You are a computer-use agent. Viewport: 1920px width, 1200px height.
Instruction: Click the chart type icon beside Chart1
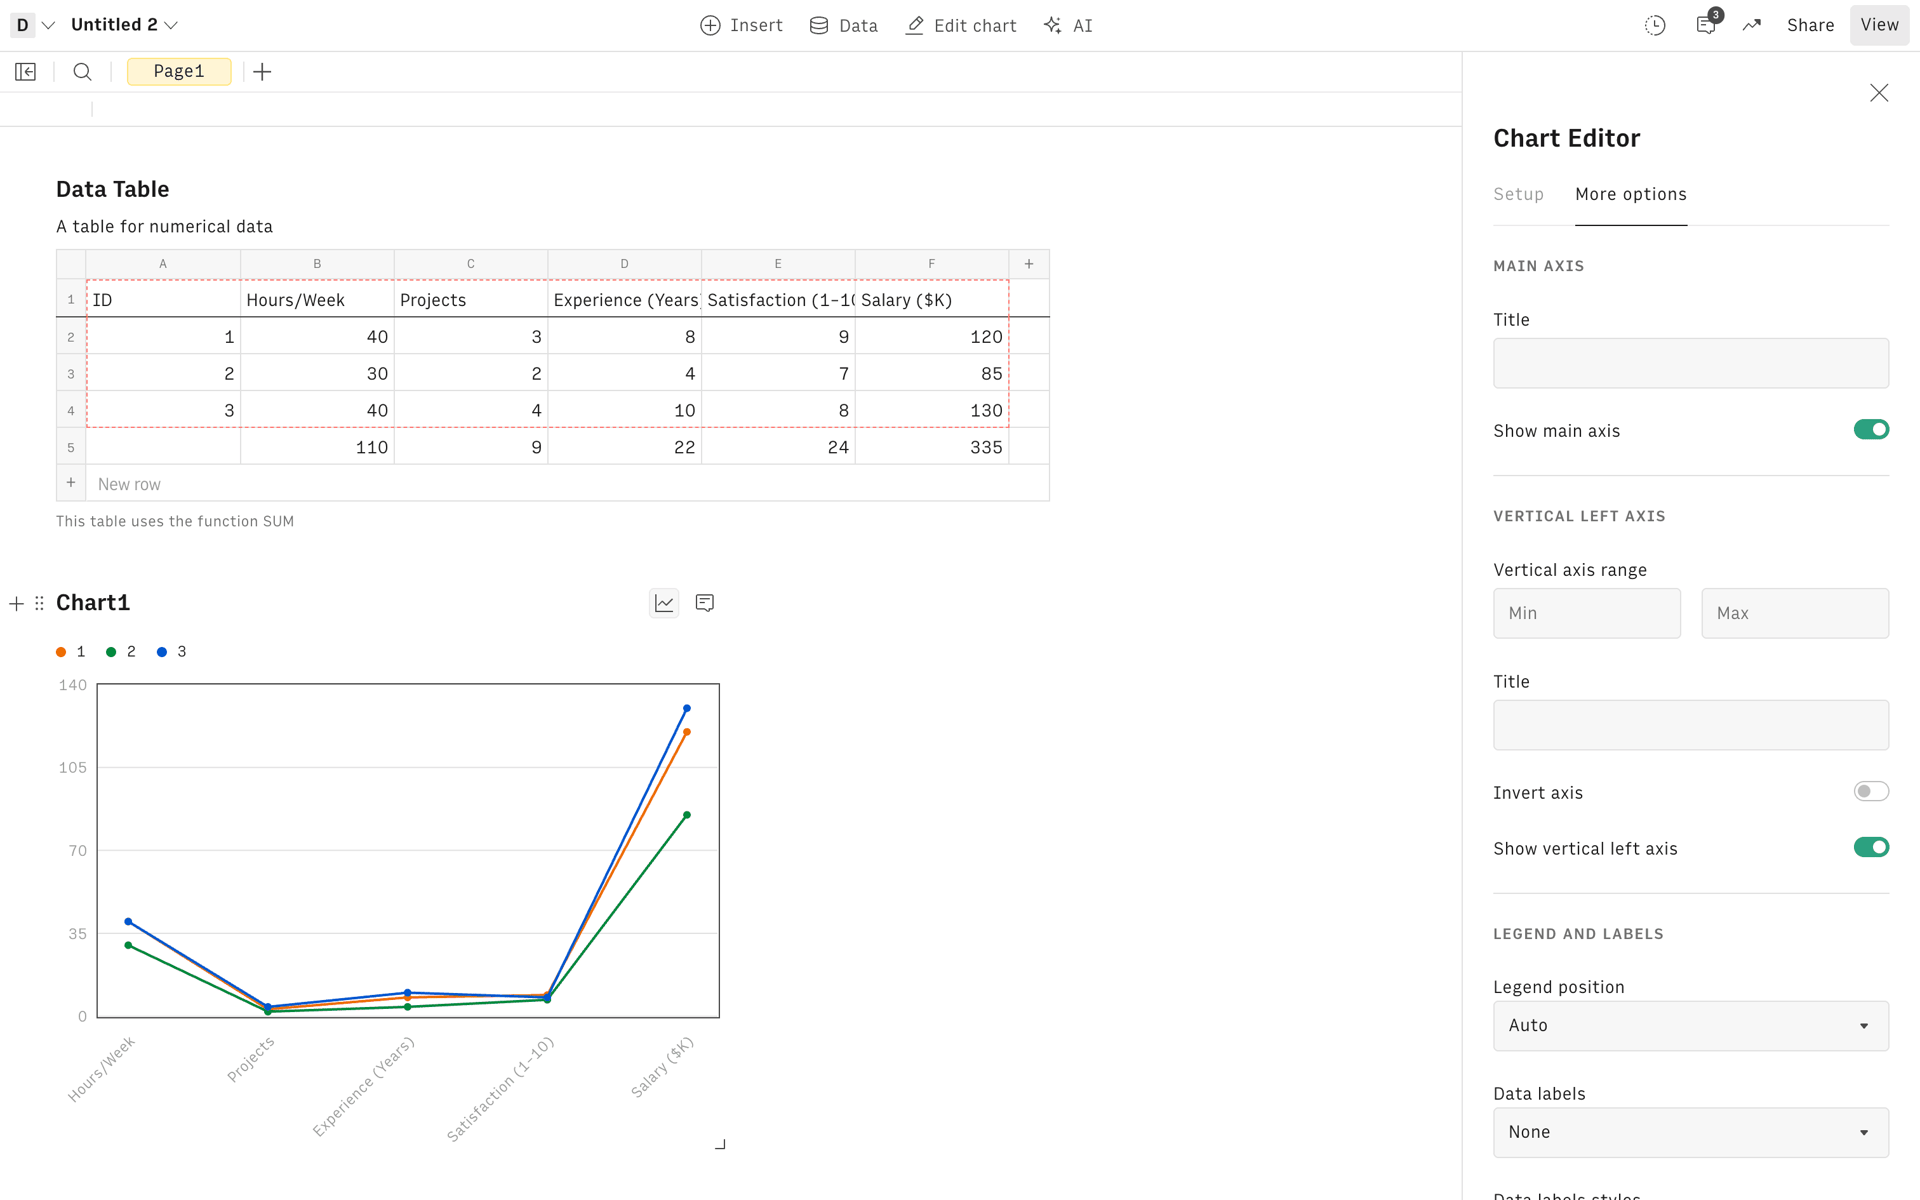[x=664, y=603]
